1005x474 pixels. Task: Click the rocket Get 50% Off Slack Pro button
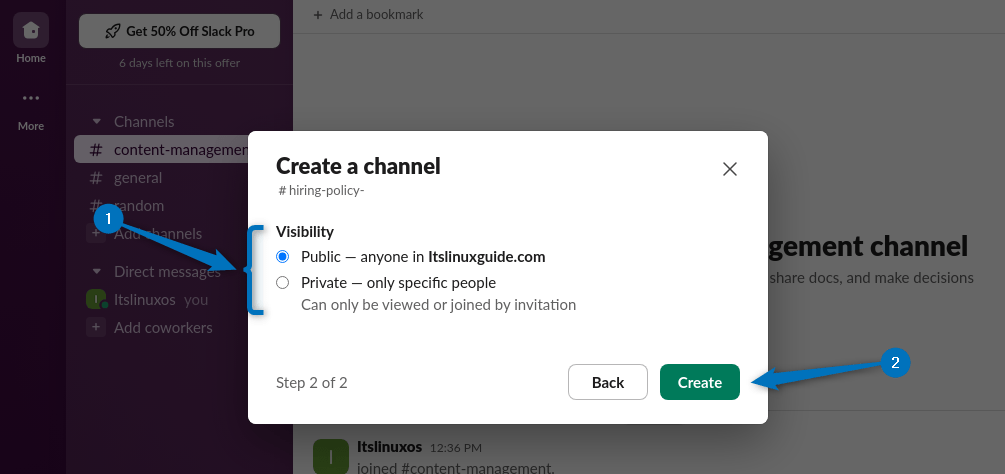pos(179,31)
